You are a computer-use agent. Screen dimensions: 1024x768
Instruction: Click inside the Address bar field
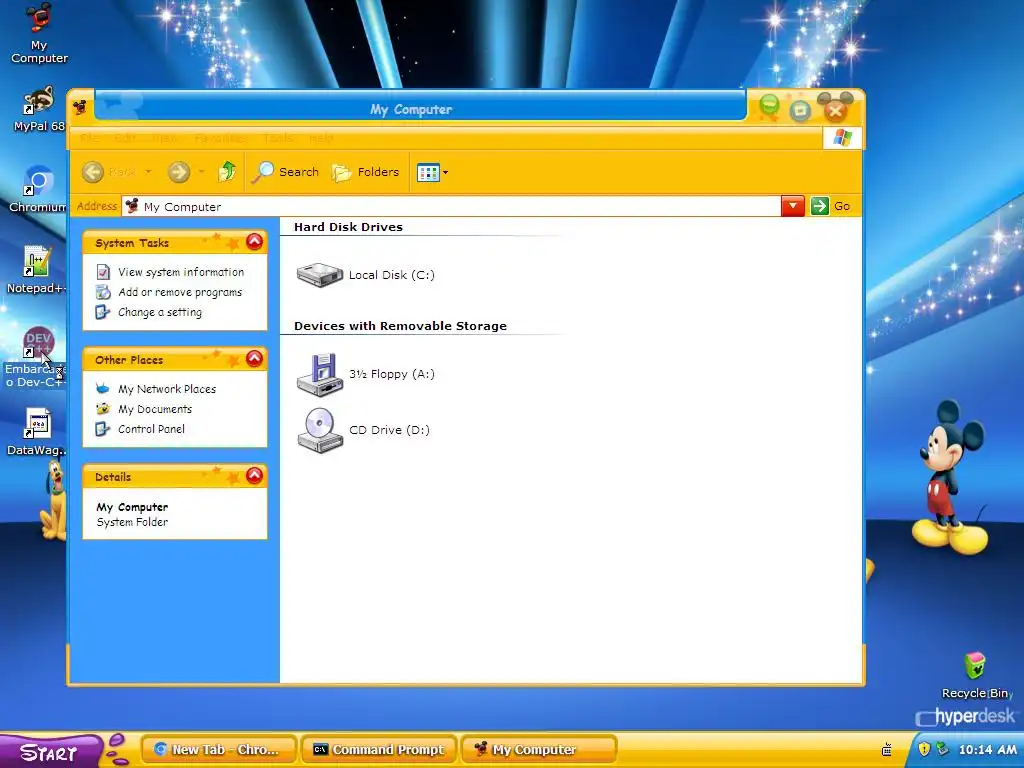451,206
